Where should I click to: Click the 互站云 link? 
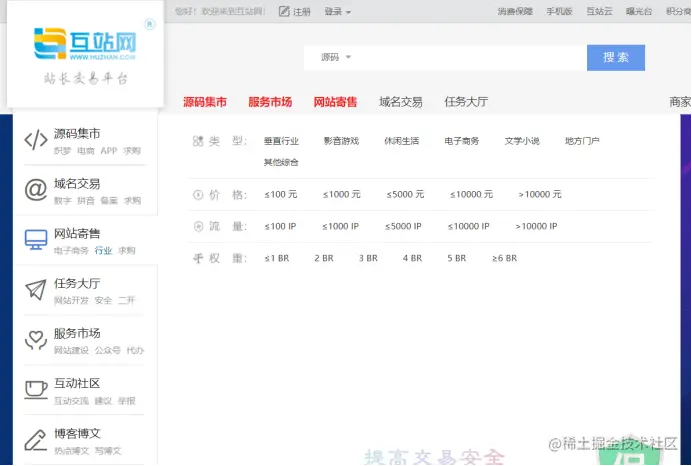coord(599,11)
